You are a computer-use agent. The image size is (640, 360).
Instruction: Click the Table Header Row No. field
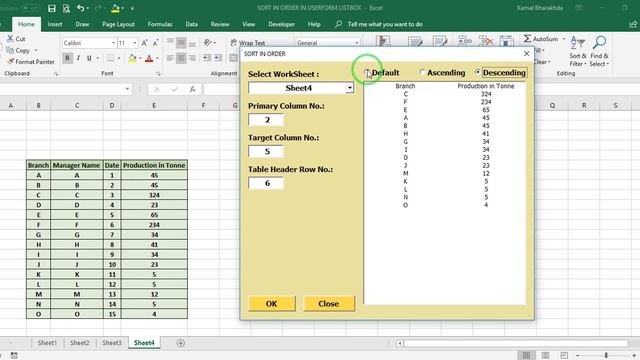[x=266, y=183]
